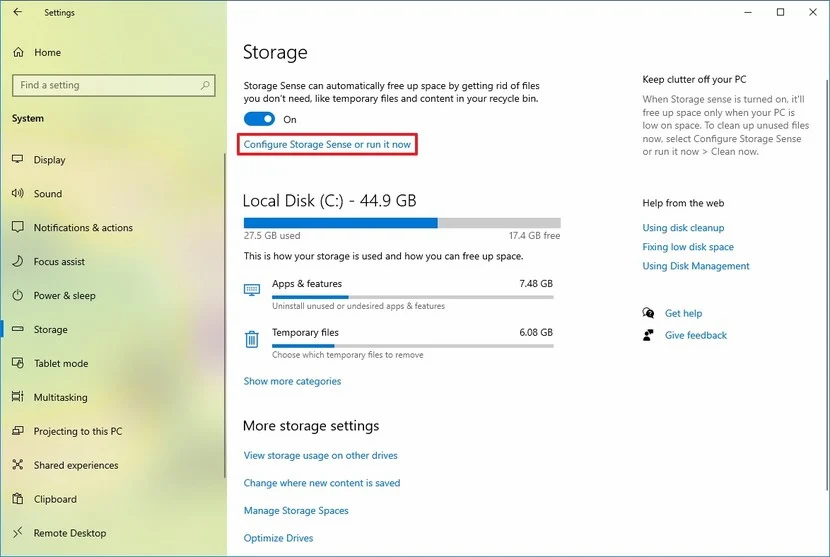The image size is (830, 557).
Task: Click the Focus assist moon icon
Action: 18,261
